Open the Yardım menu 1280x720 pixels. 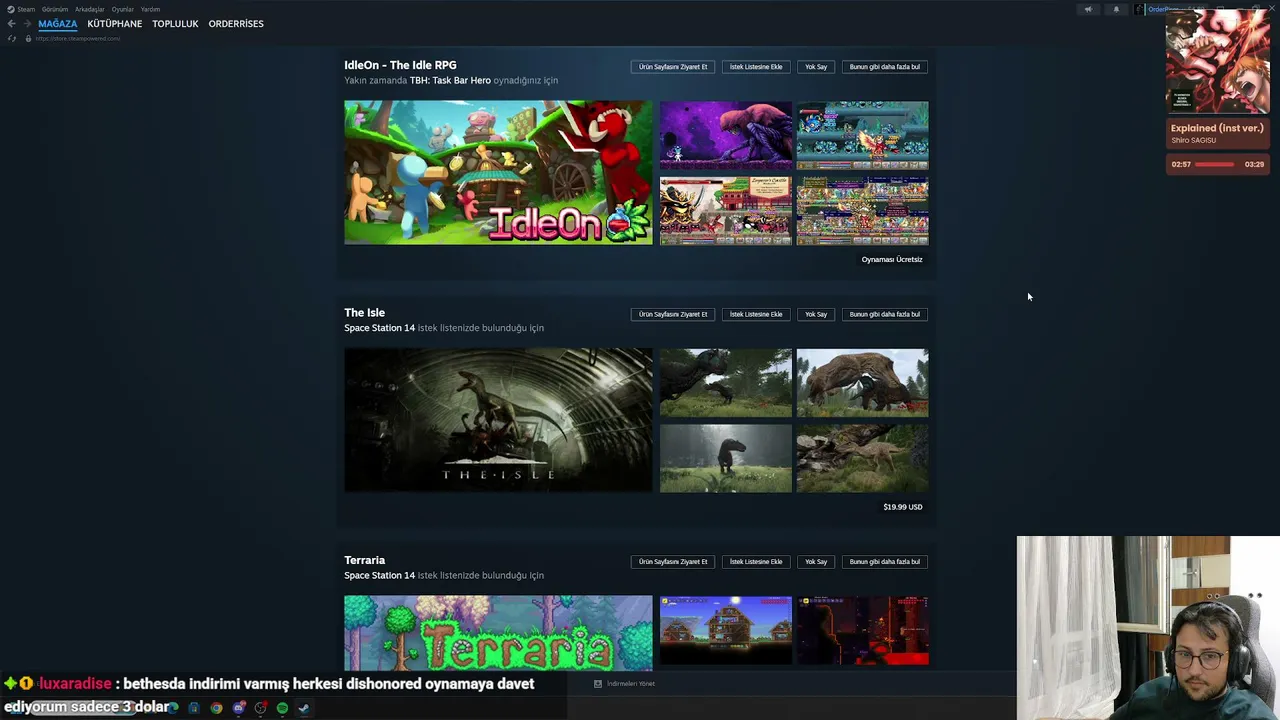[x=150, y=10]
